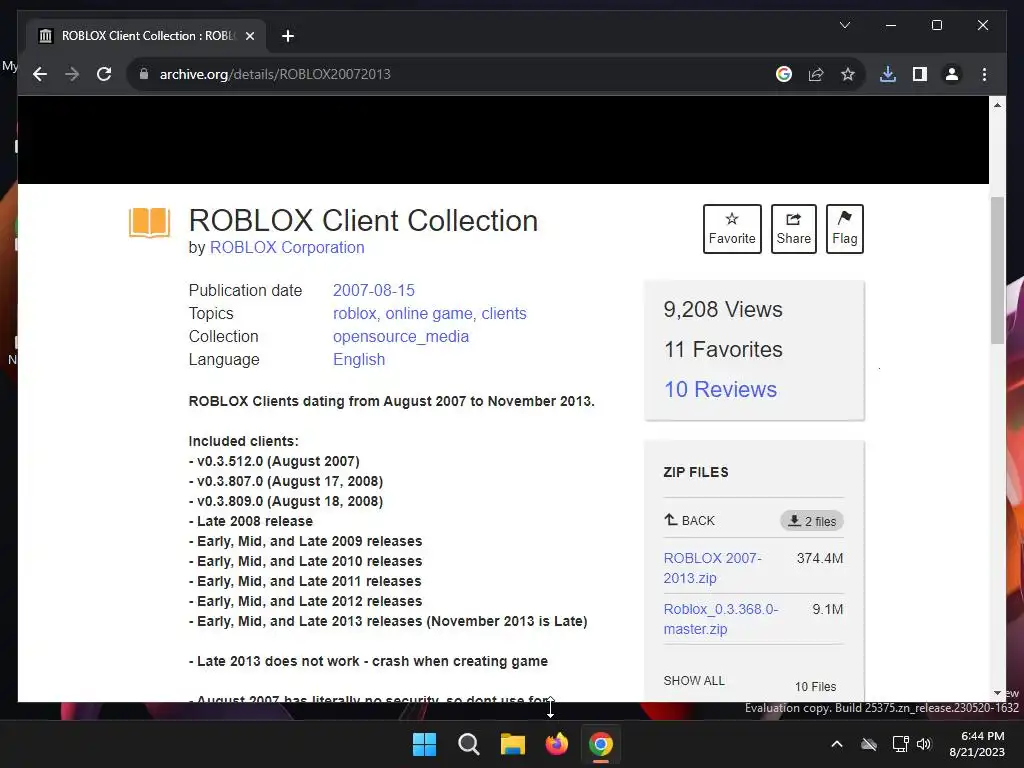The height and width of the screenshot is (768, 1024).
Task: Click the share page icon in address bar
Action: coord(816,74)
